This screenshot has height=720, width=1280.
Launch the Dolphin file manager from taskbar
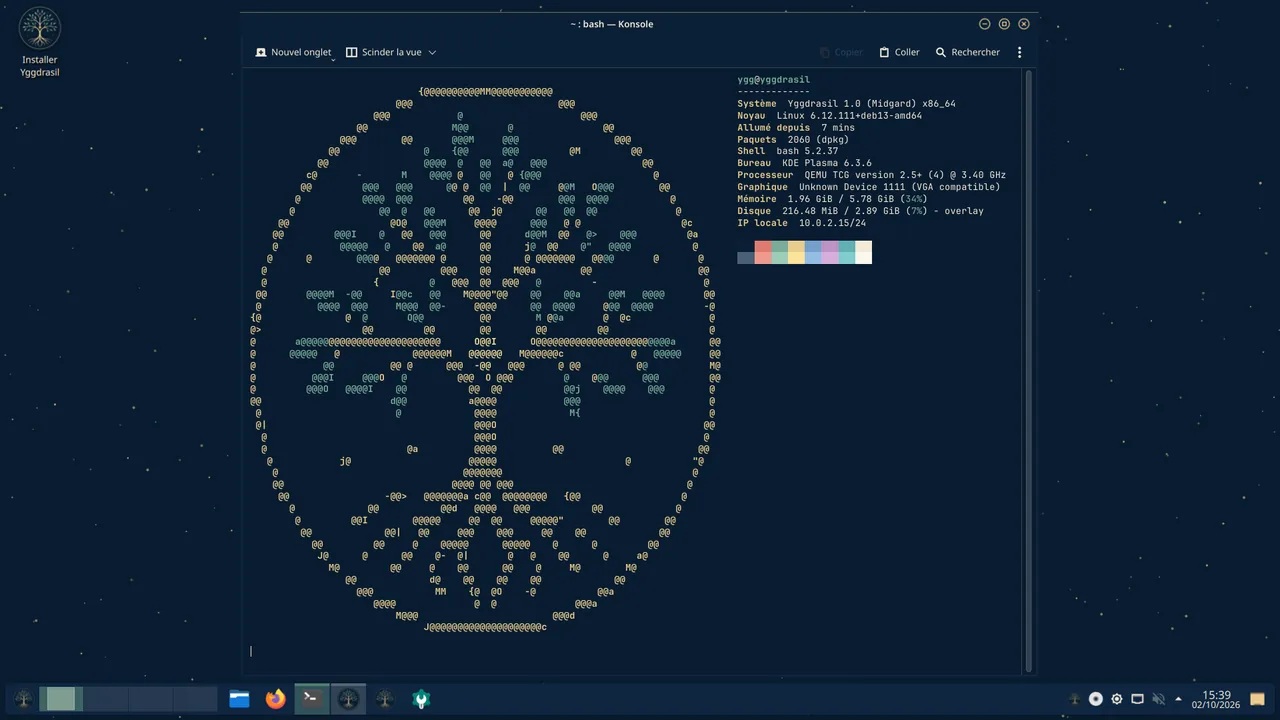(239, 699)
